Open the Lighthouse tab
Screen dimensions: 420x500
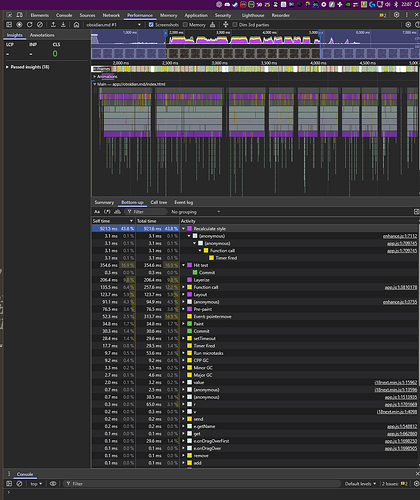(253, 15)
